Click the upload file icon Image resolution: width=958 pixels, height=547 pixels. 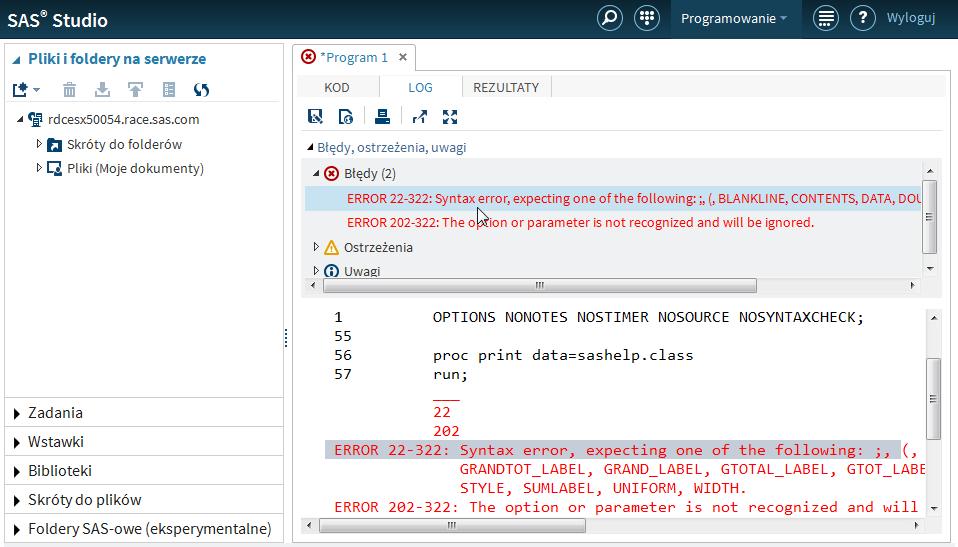[136, 90]
